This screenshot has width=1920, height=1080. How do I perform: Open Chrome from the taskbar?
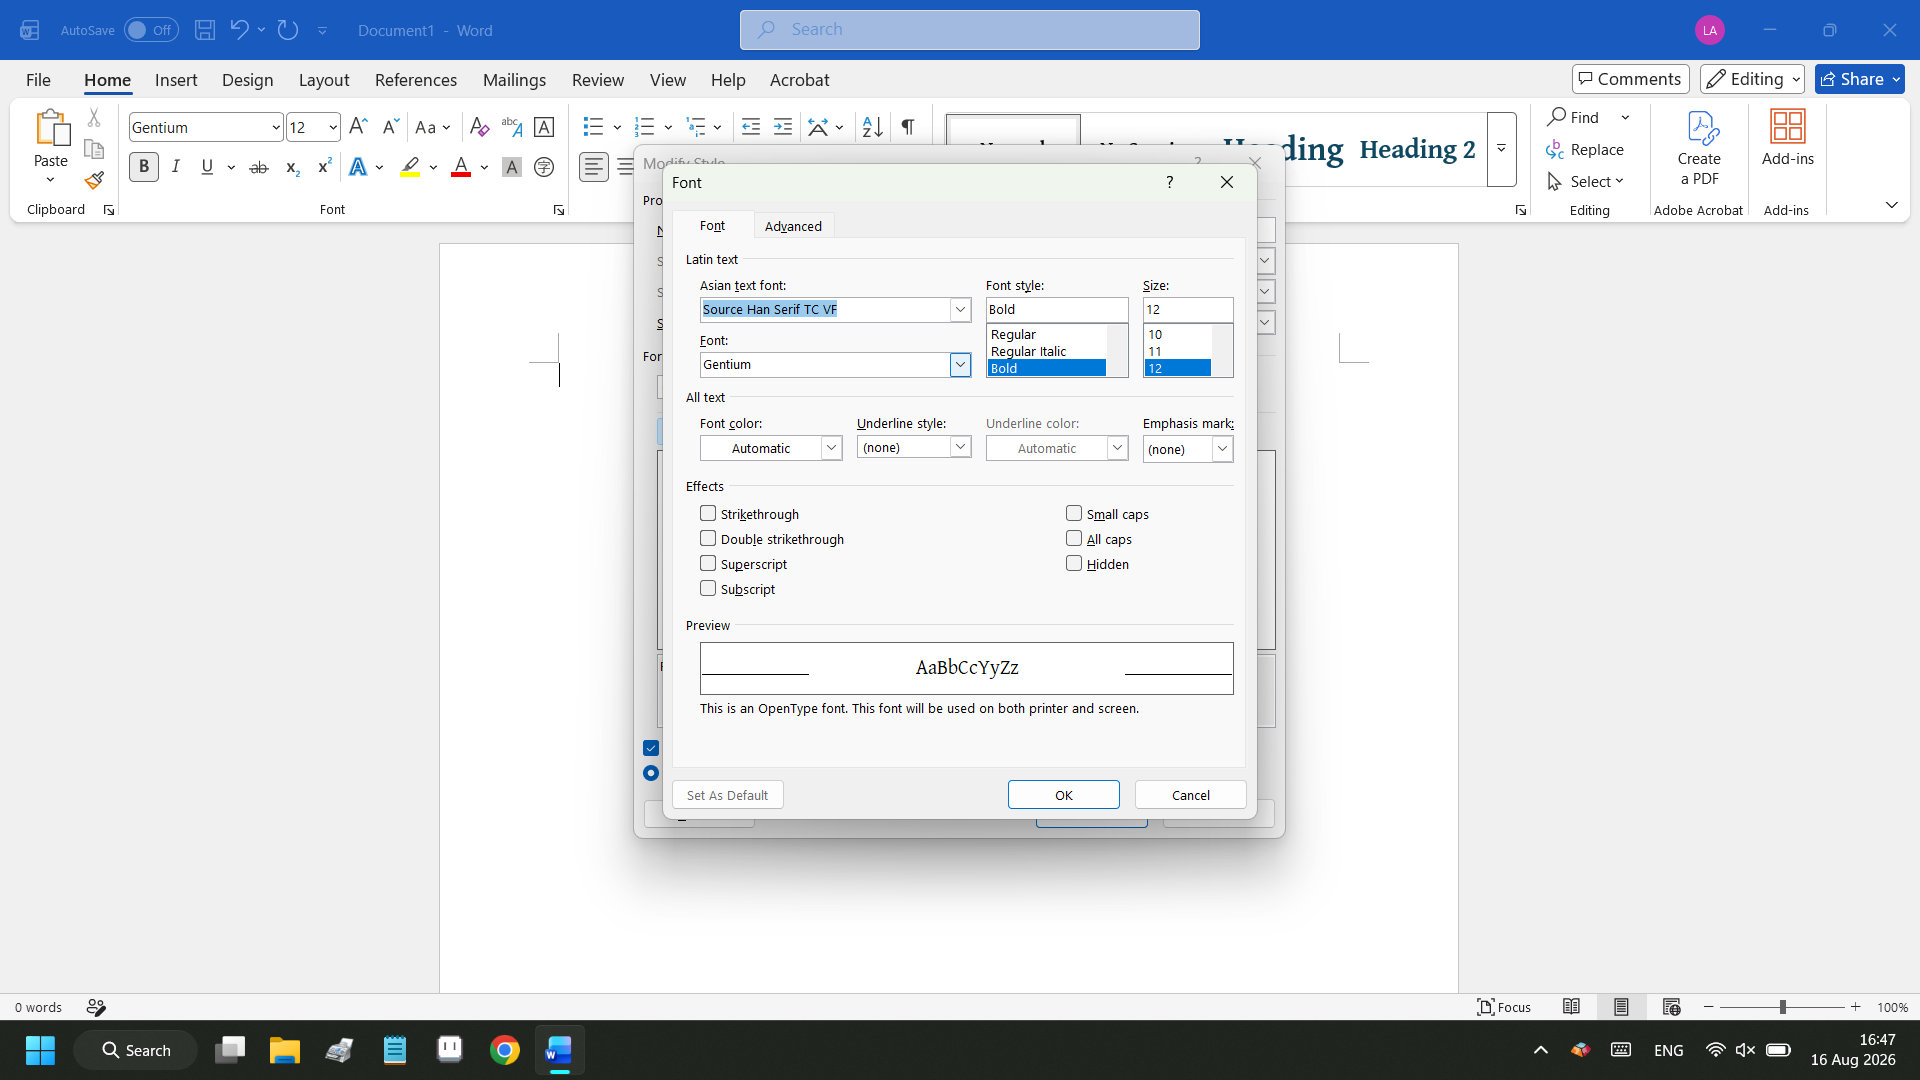pyautogui.click(x=505, y=1050)
